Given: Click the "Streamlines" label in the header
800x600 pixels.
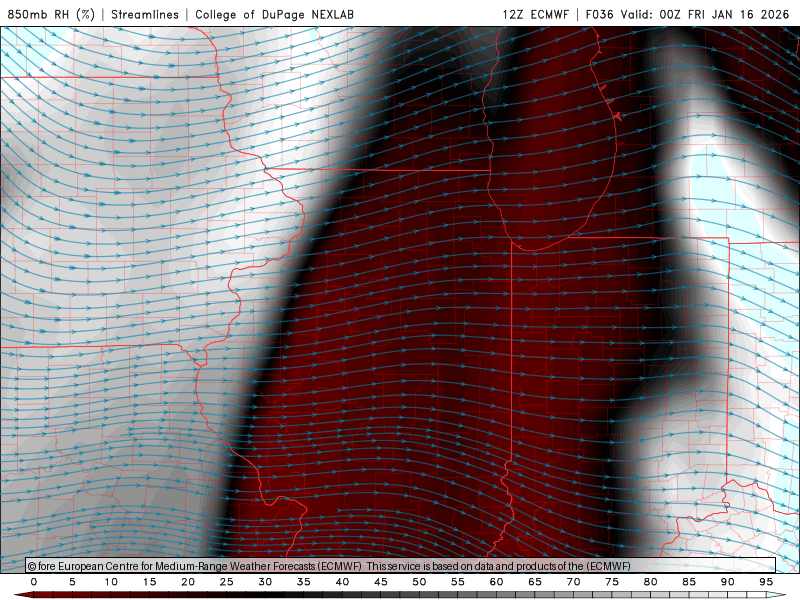Looking at the screenshot, I should pos(145,15).
